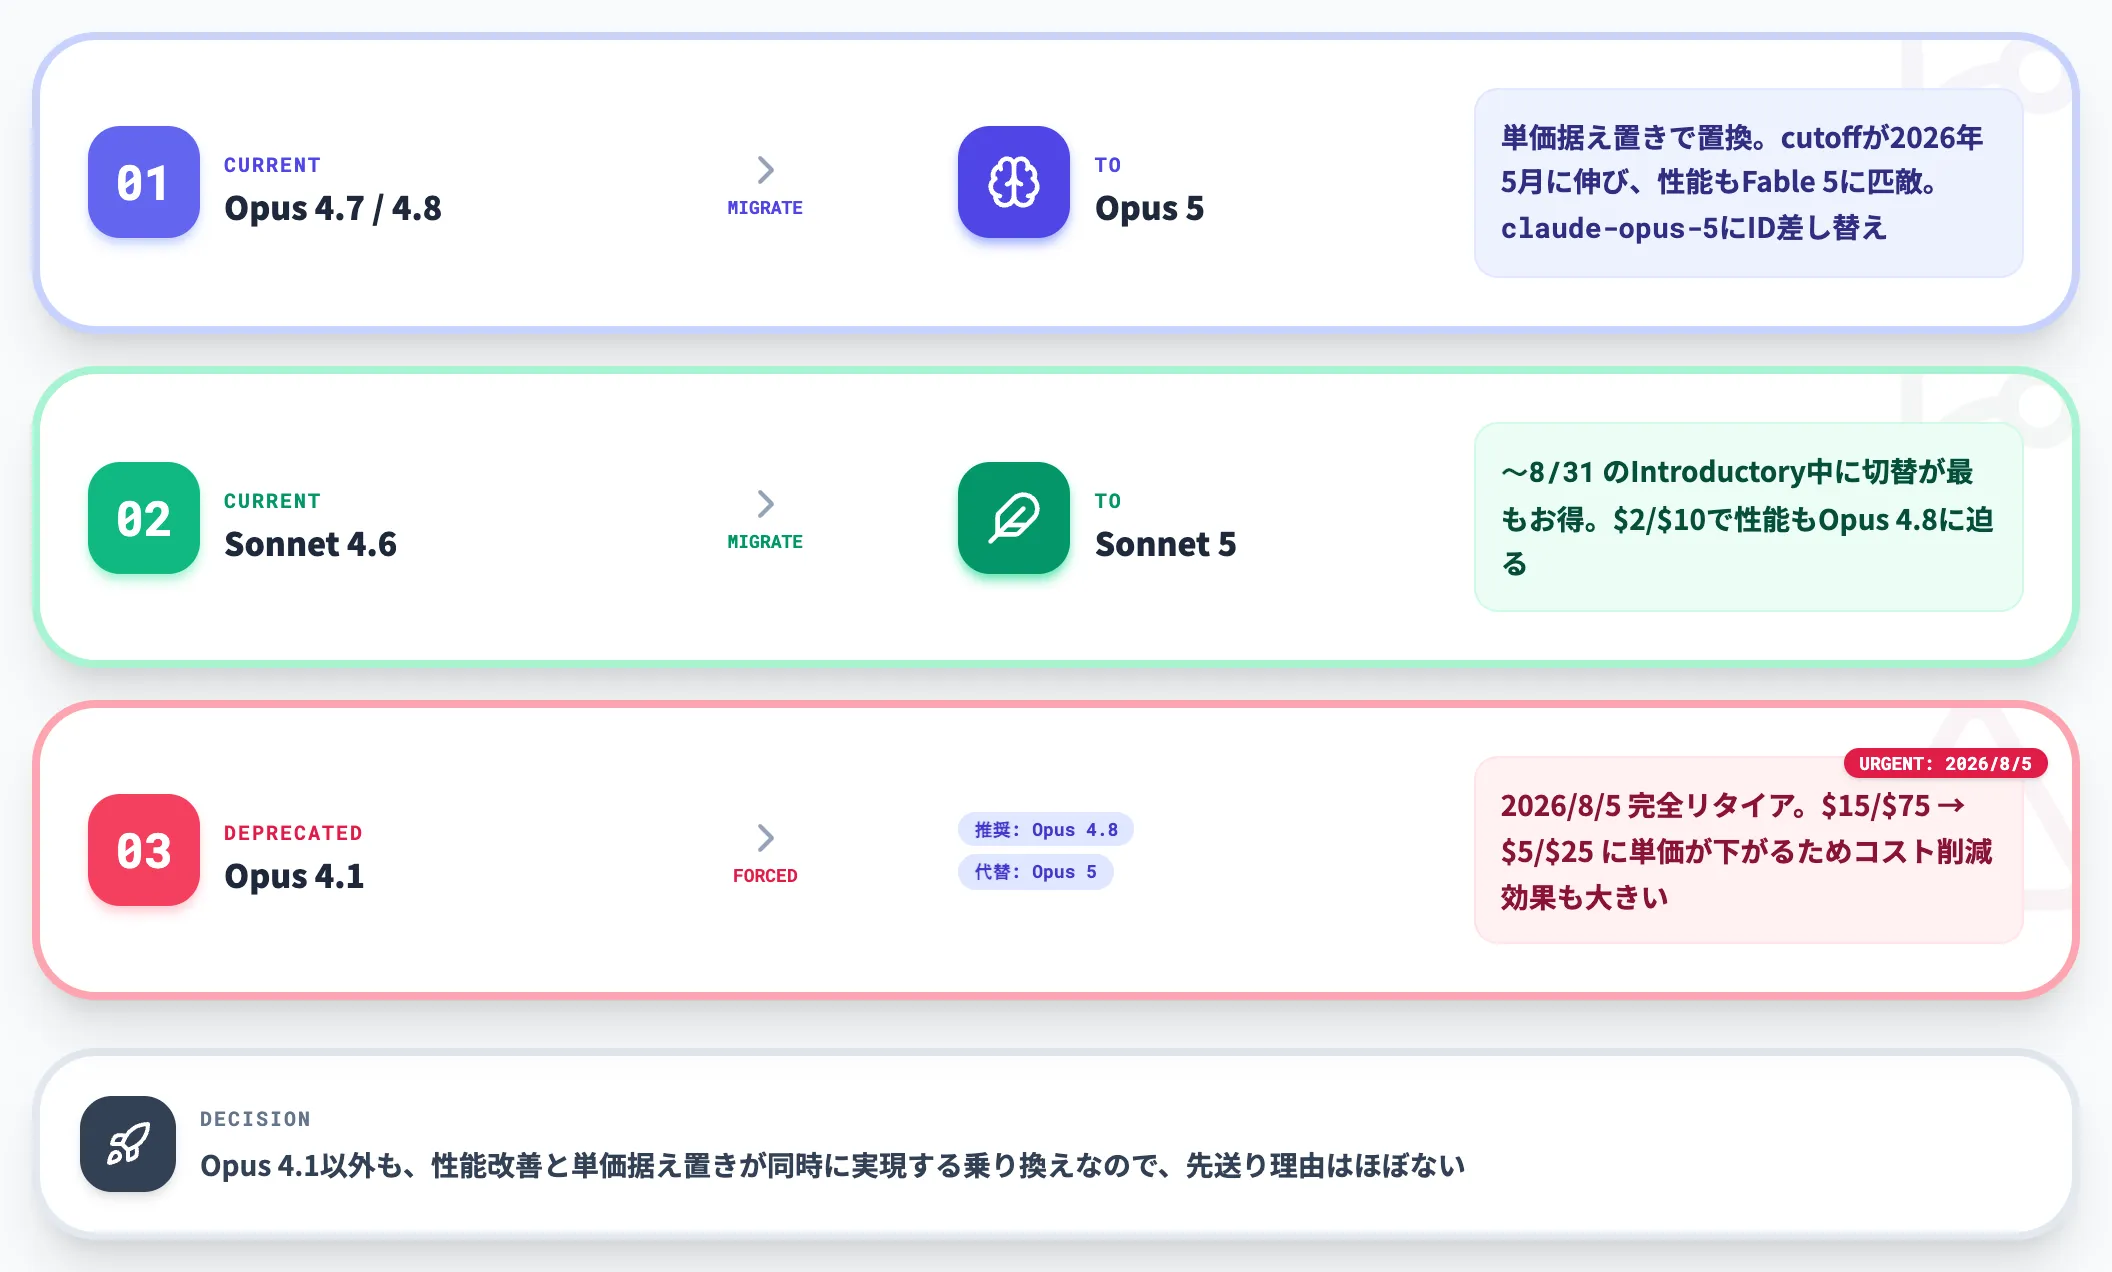Click the decision sentence starting Opus 4.1以外も
Image resolution: width=2112 pixels, height=1272 pixels.
coord(832,1166)
